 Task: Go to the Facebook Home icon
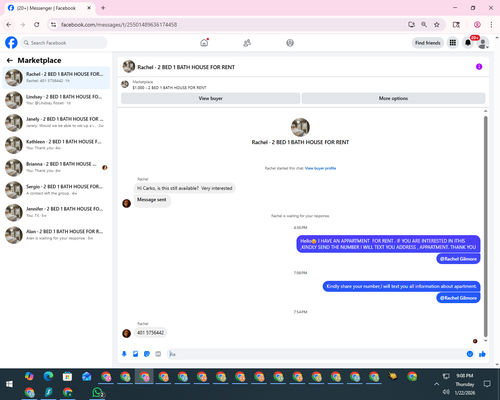tap(204, 43)
